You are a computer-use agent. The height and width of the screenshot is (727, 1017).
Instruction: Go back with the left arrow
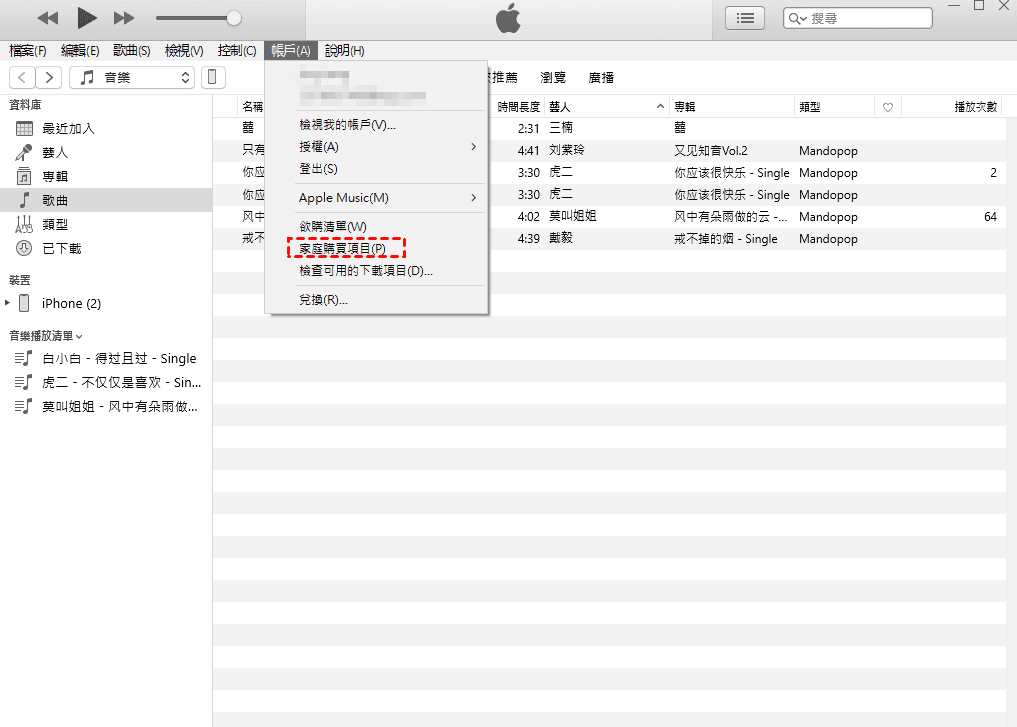[x=22, y=77]
